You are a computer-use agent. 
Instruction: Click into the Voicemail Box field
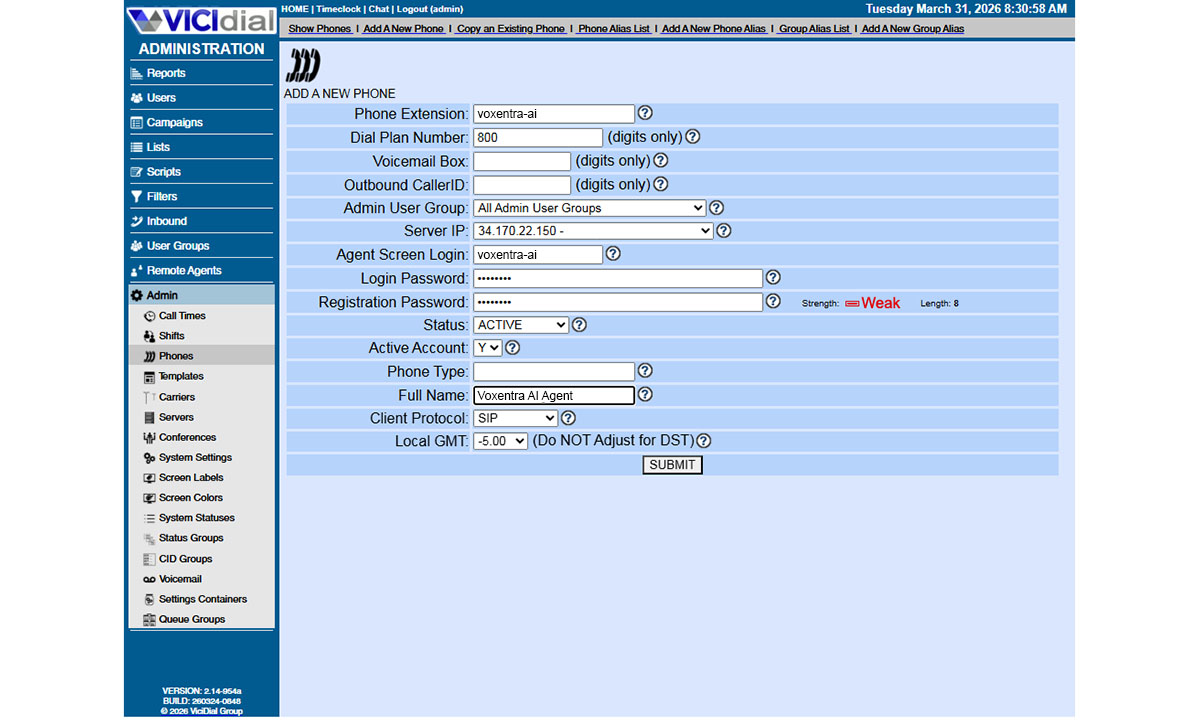pyautogui.click(x=522, y=161)
